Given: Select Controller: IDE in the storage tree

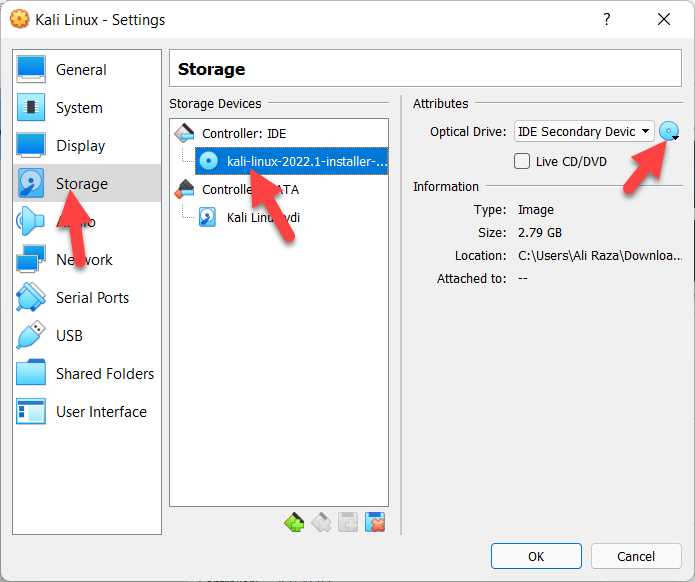Looking at the screenshot, I should click(x=243, y=133).
